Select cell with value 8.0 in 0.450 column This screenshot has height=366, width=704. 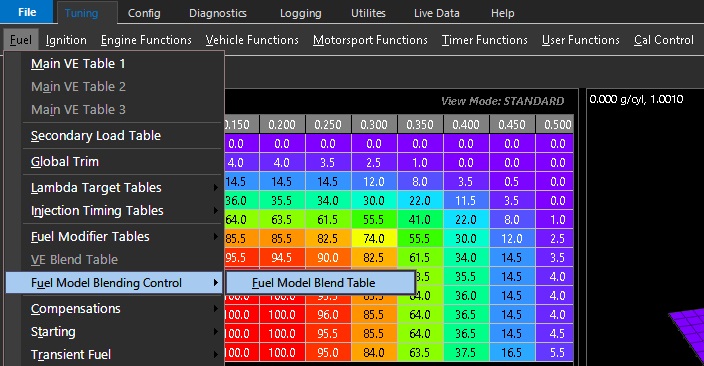[512, 220]
